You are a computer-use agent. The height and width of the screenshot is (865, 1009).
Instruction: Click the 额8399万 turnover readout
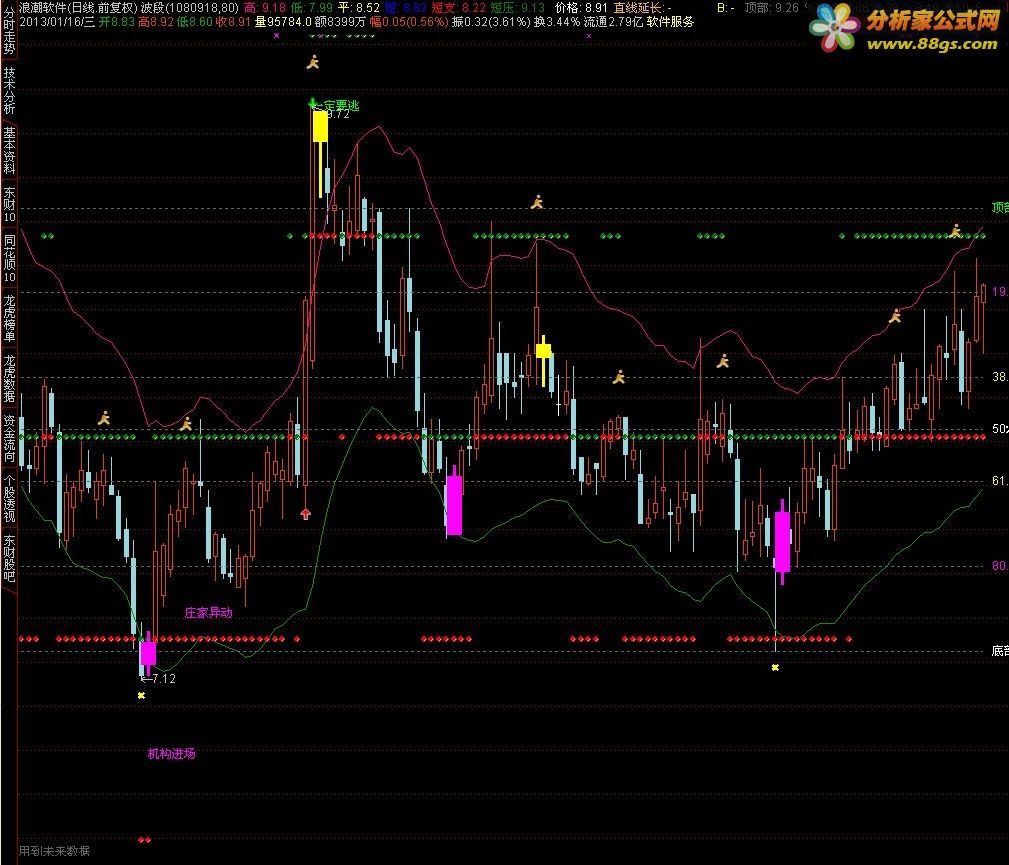click(340, 22)
